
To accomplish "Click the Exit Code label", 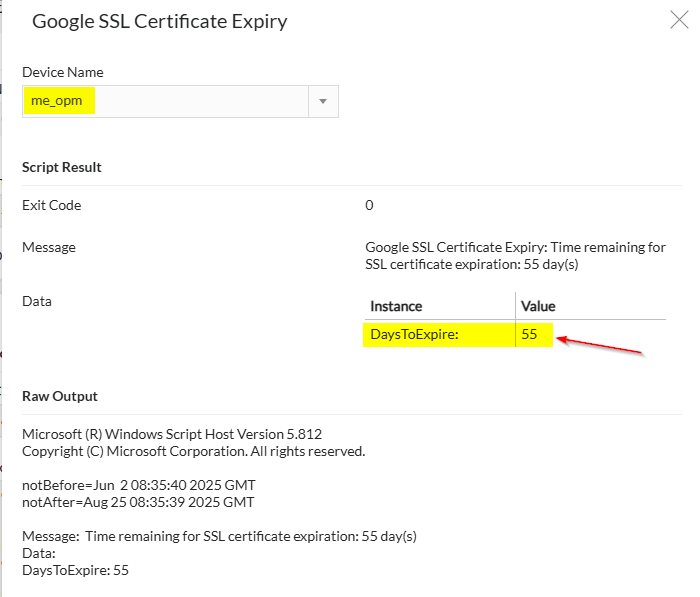I will click(52, 205).
